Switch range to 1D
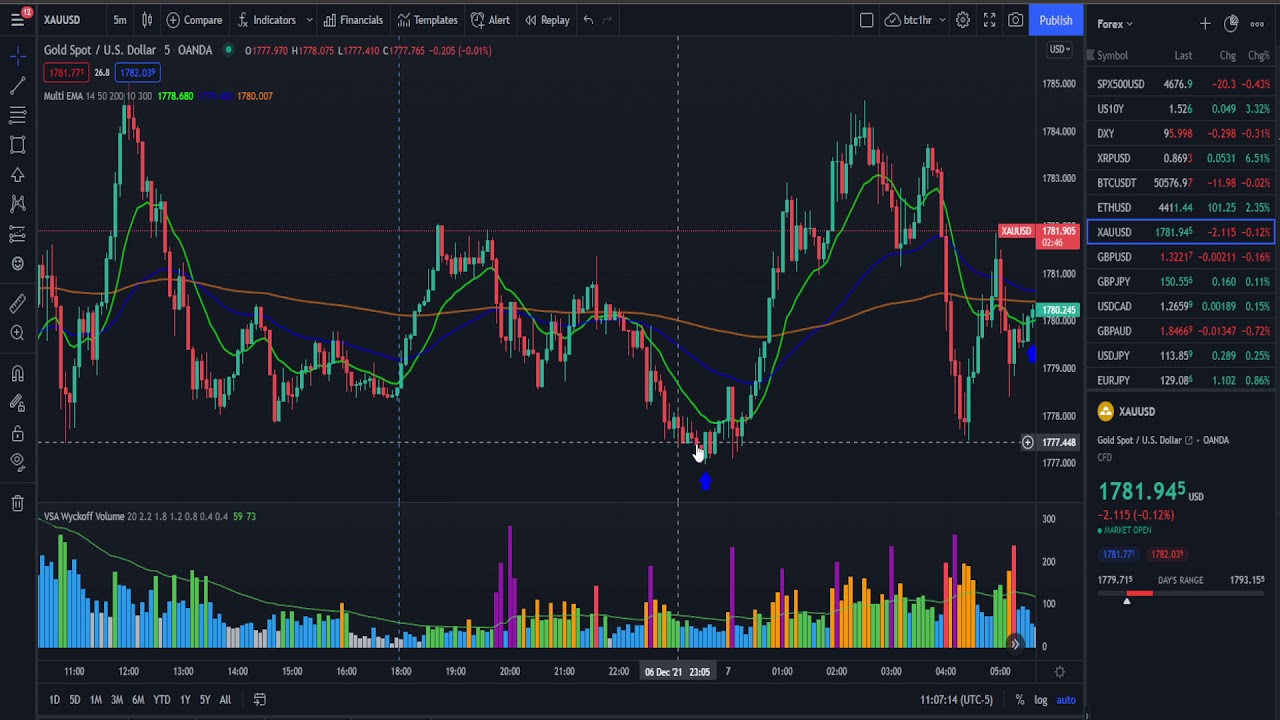This screenshot has width=1280, height=720. [55, 700]
